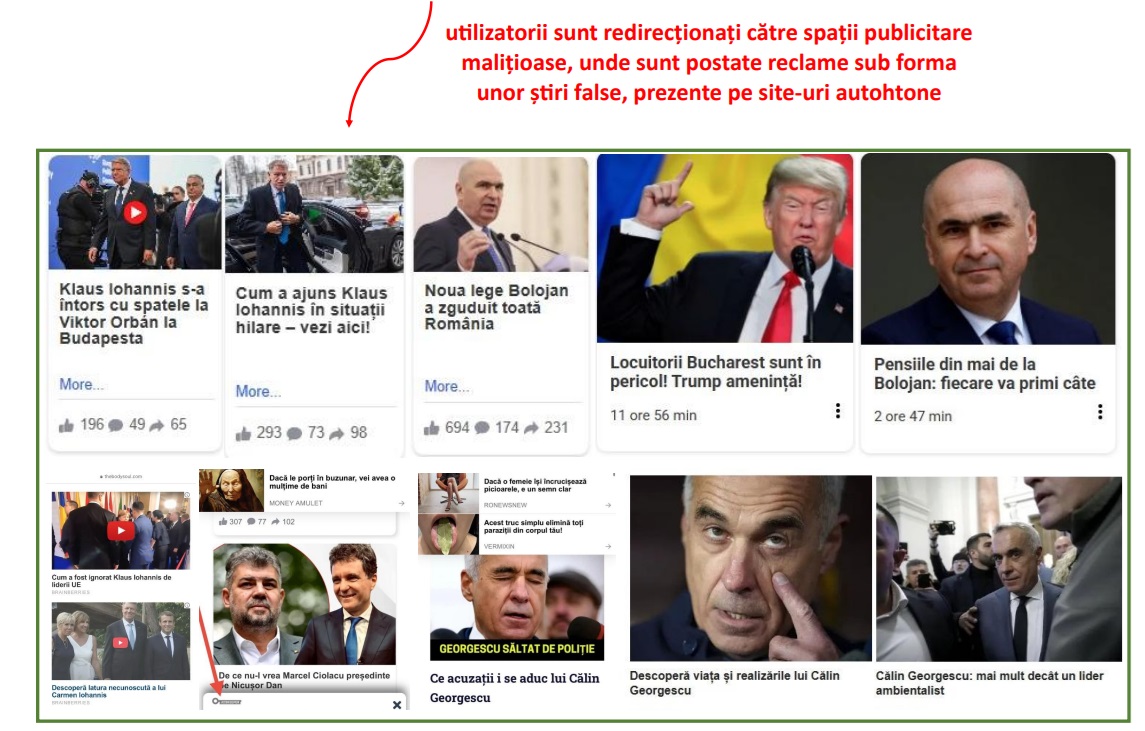Viewport: 1145px width, 731px height.
Task: Open 'More...' under 'Noua lege Bolojan'
Action: click(x=446, y=386)
